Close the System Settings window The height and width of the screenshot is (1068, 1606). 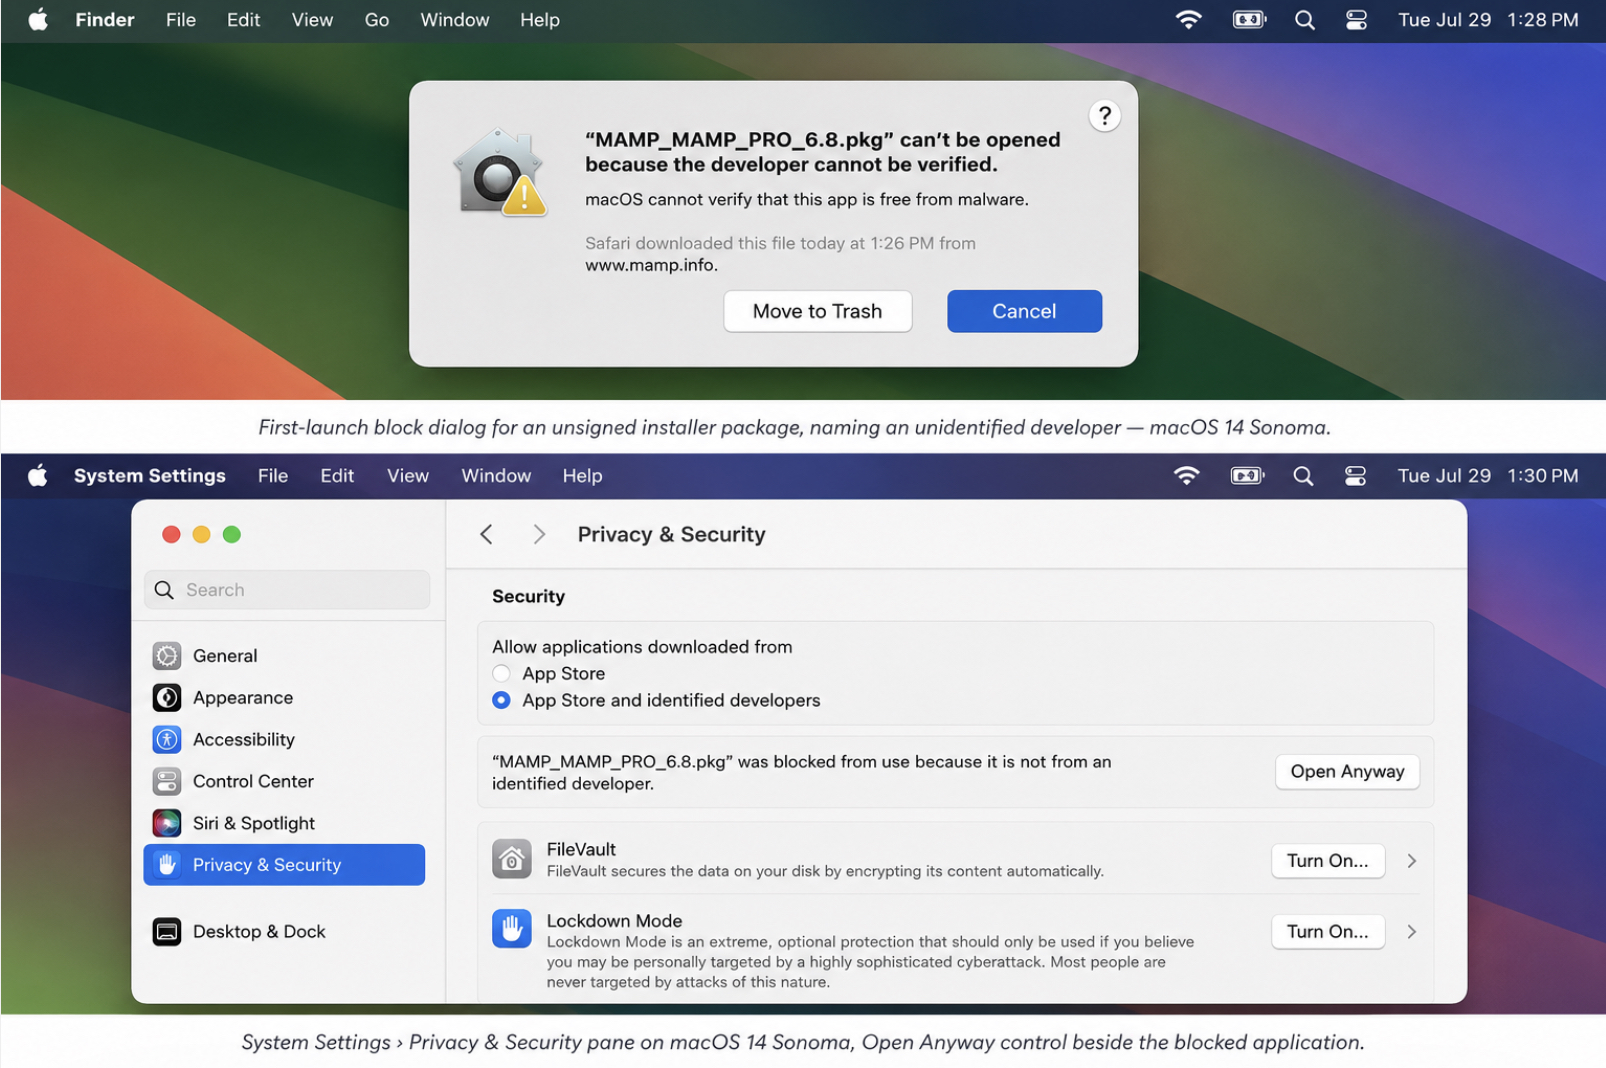tap(171, 534)
